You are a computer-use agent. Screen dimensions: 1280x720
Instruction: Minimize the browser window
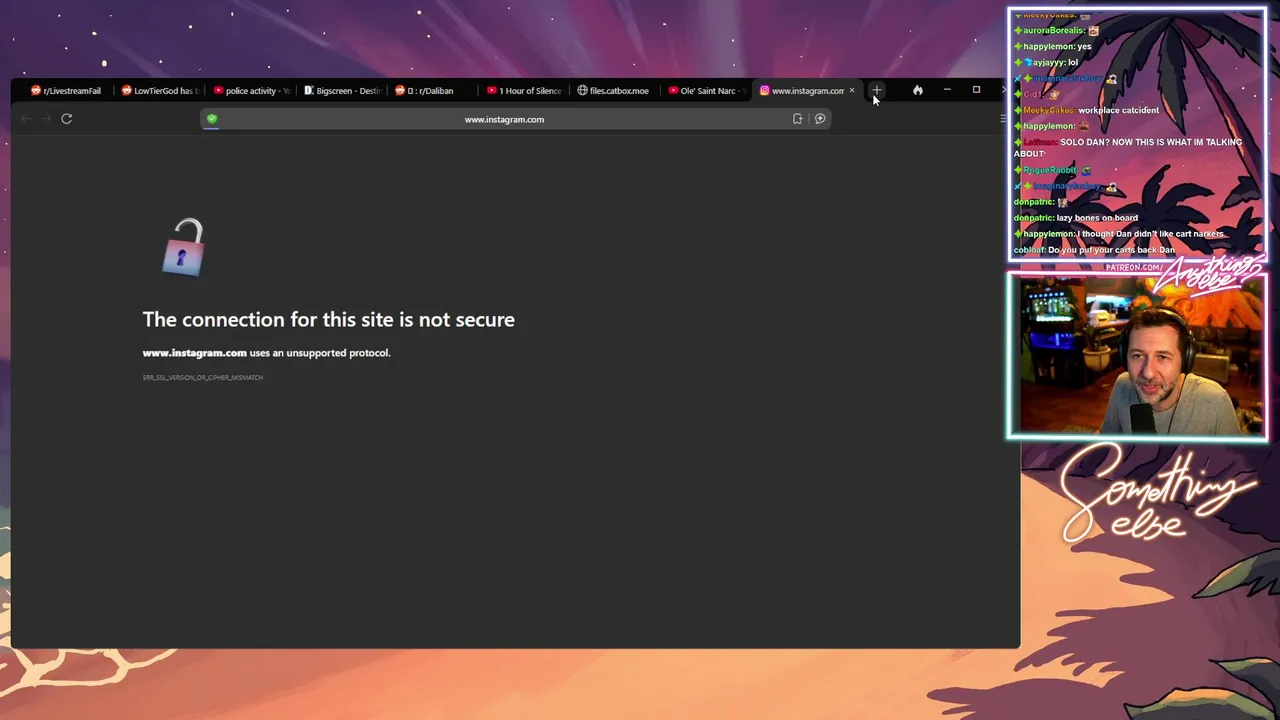947,90
